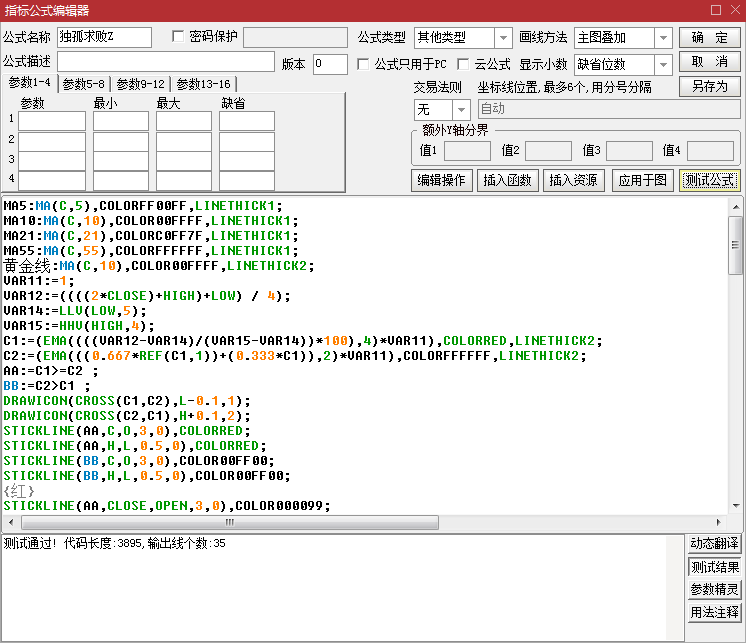Enable the 密码保护 checkbox
746x643 pixels.
tap(178, 37)
